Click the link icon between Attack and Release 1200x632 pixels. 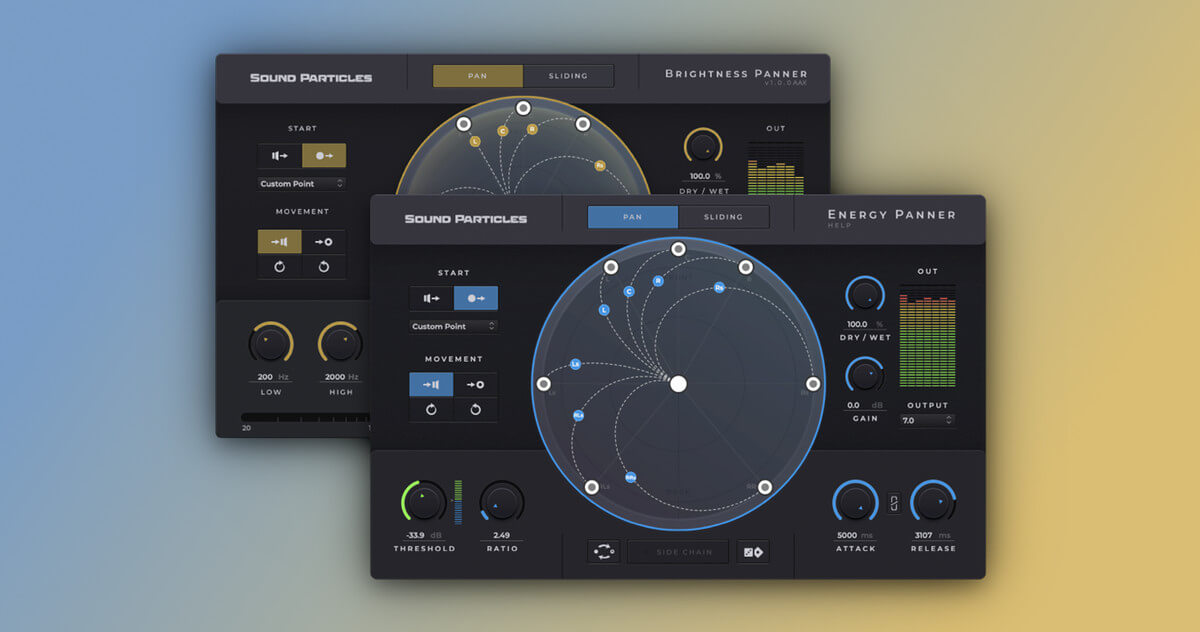[894, 504]
